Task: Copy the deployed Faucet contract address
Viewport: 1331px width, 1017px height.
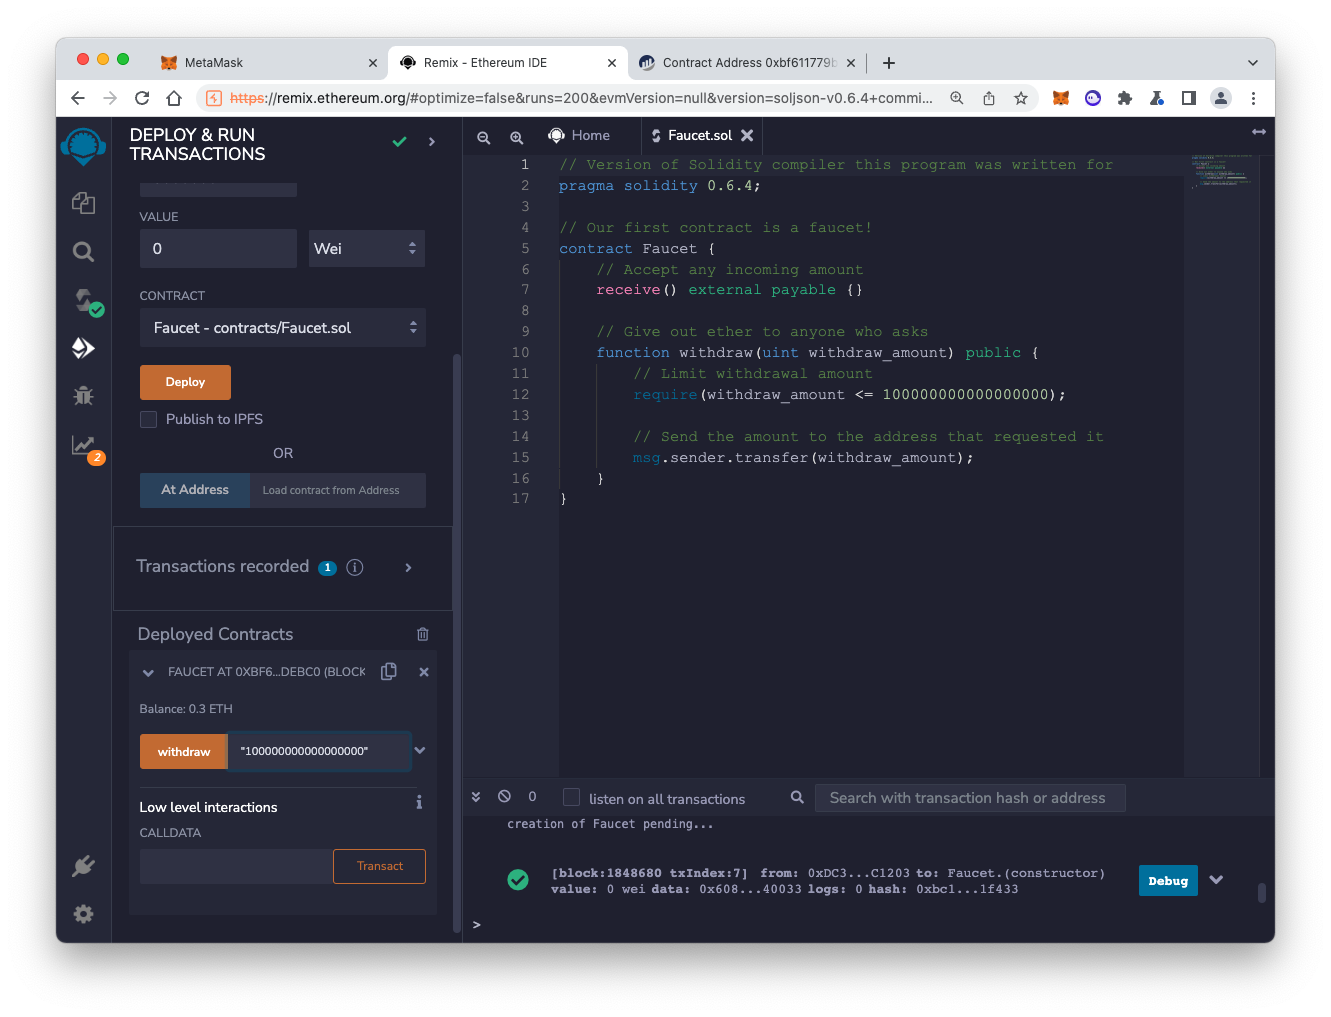Action: [389, 672]
